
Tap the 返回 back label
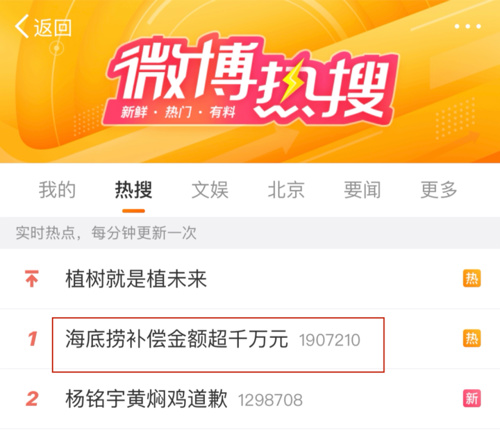point(53,27)
